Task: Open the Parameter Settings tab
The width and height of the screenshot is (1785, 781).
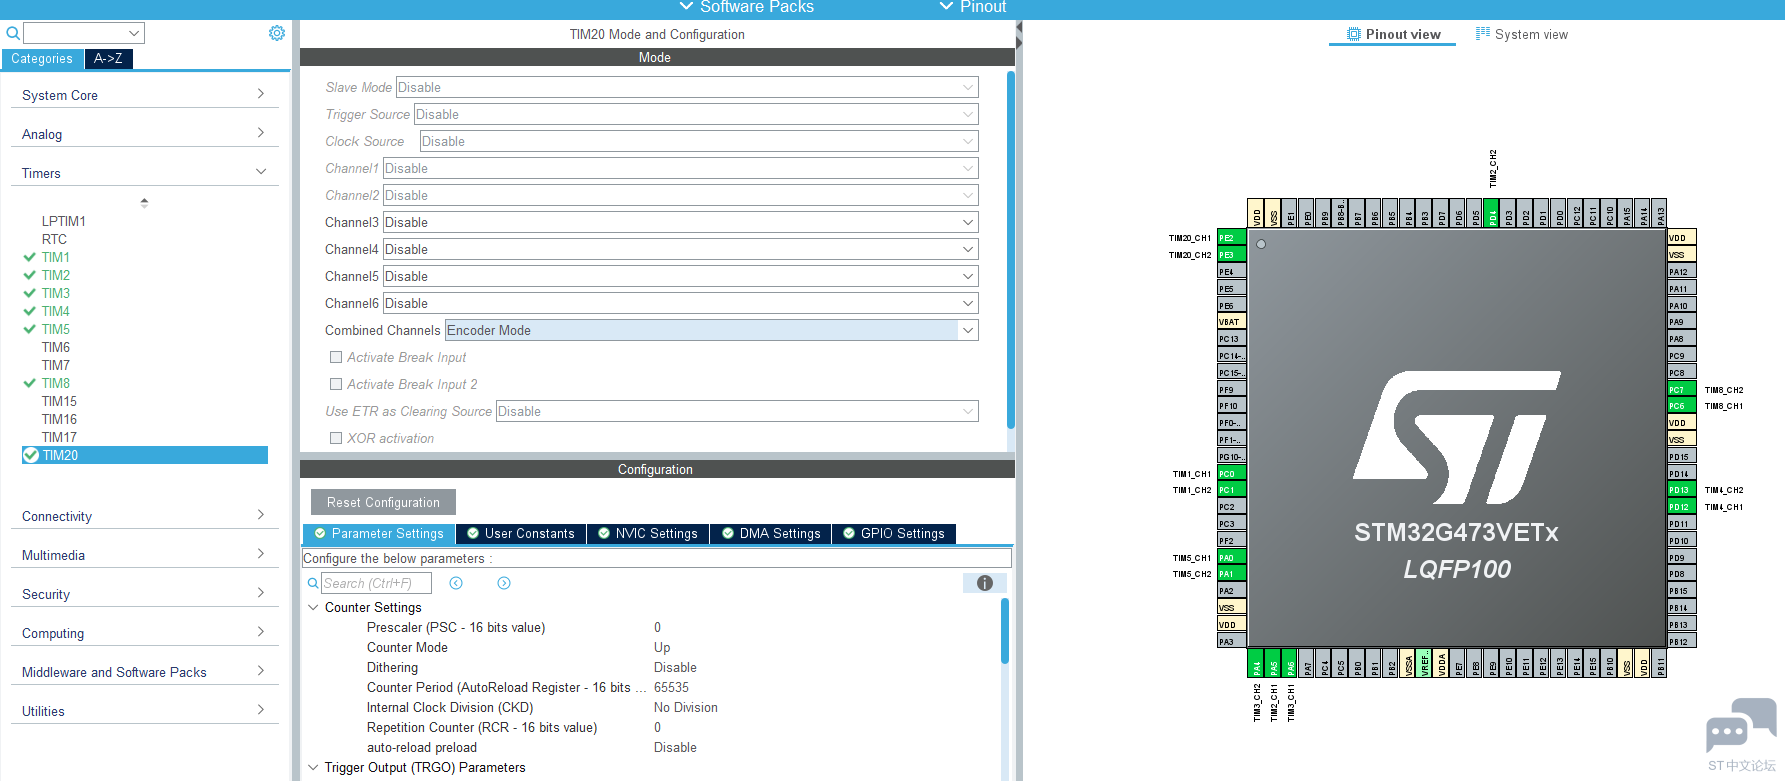Action: pyautogui.click(x=379, y=533)
